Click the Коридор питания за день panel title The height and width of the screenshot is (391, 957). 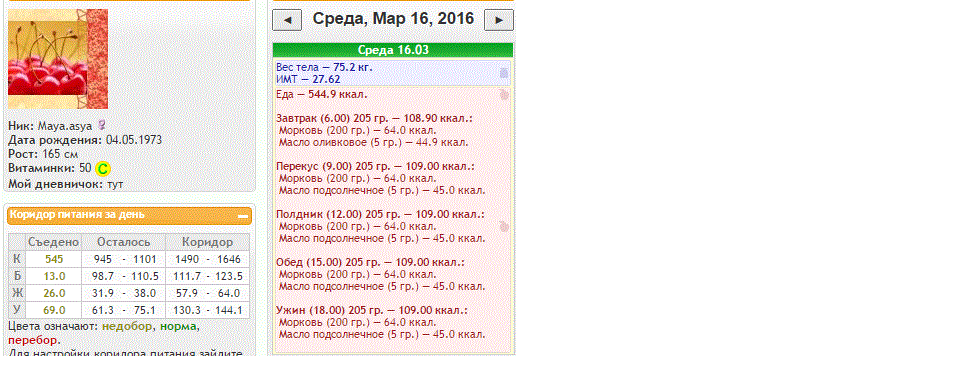coord(77,215)
